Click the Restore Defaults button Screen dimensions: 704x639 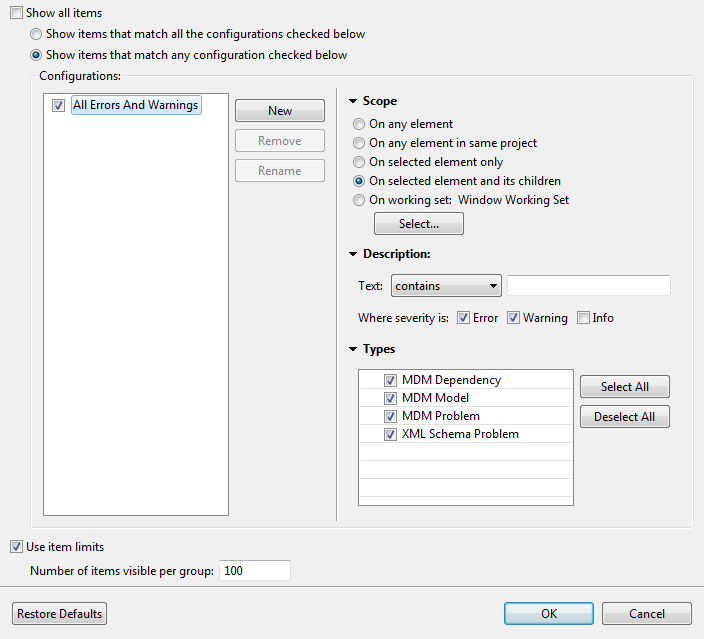(x=60, y=614)
